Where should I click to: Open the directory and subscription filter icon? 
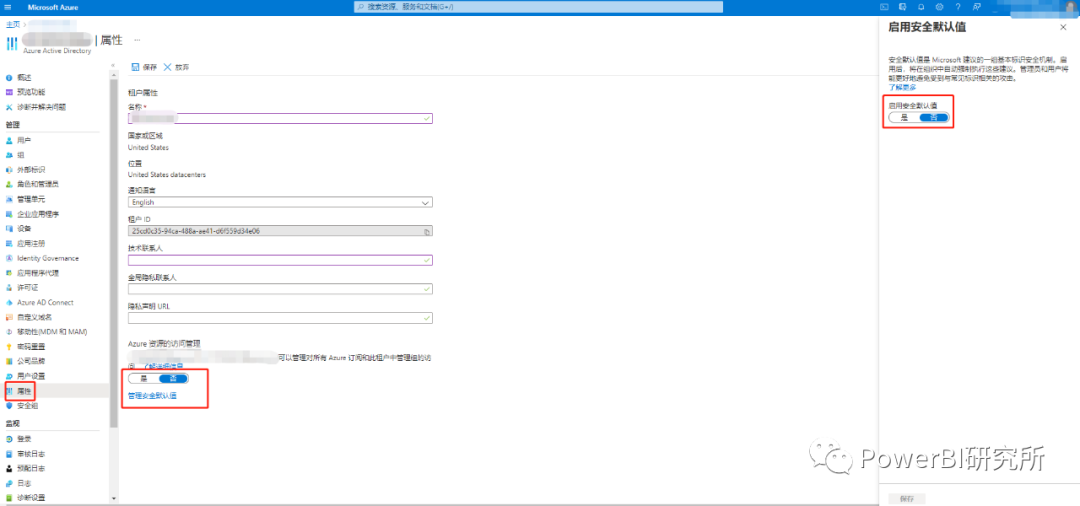coord(902,7)
